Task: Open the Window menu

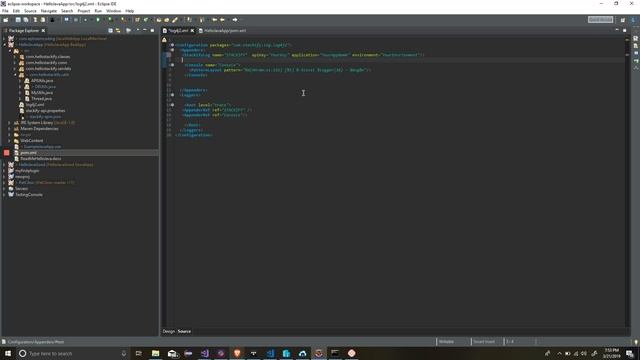Action: pos(113,11)
